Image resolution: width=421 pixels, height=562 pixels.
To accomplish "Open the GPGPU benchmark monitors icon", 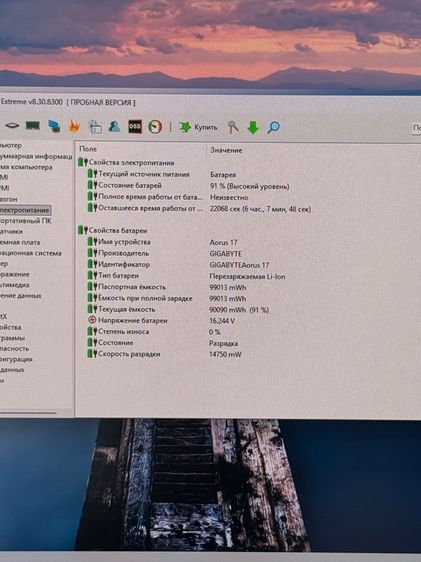I will point(54,126).
